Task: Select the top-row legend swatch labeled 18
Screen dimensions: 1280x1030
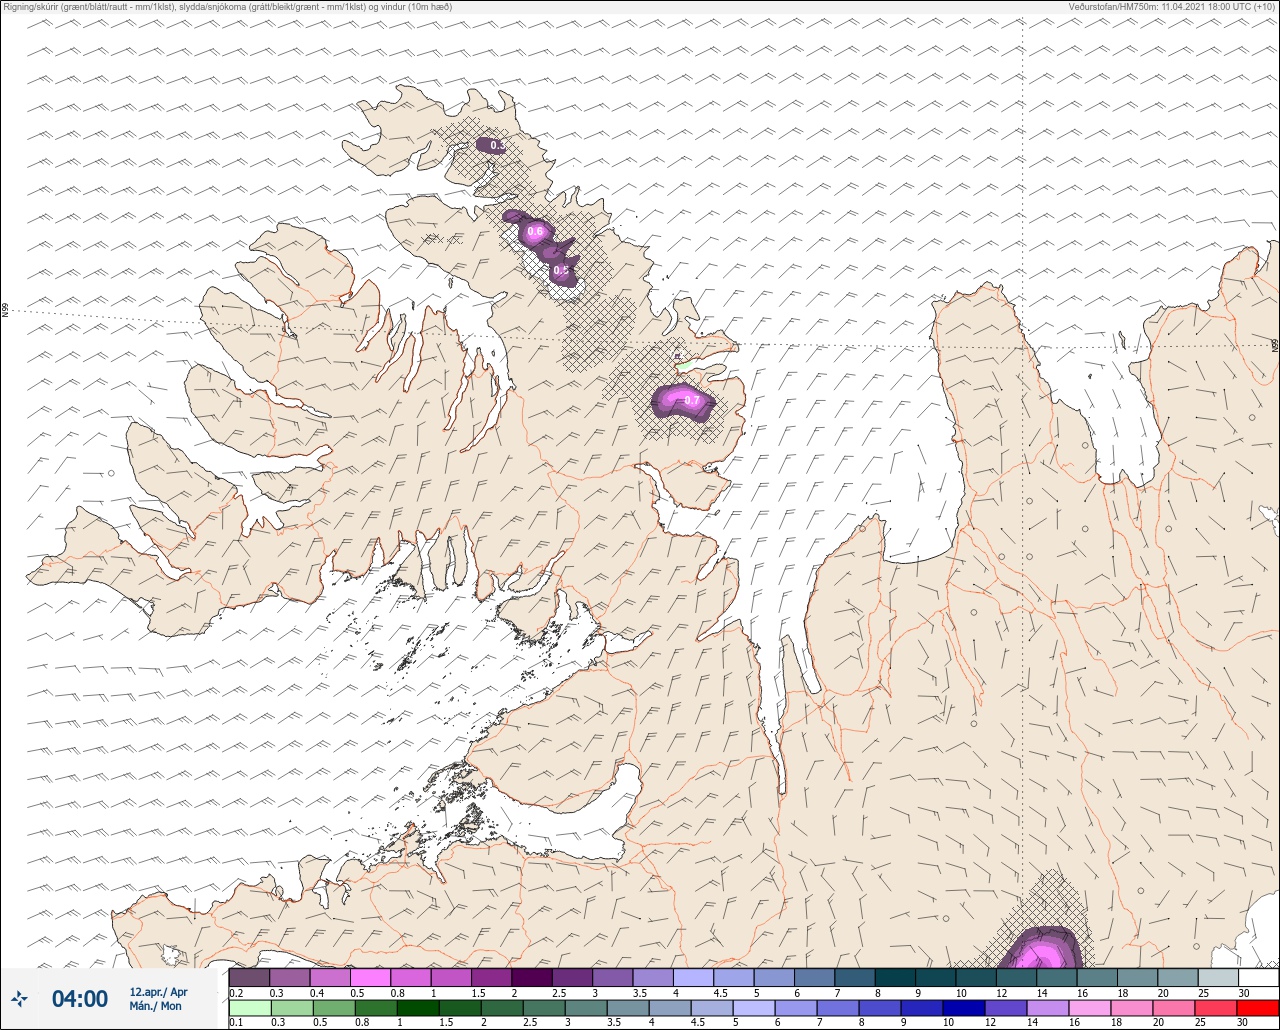Action: tap(1137, 977)
